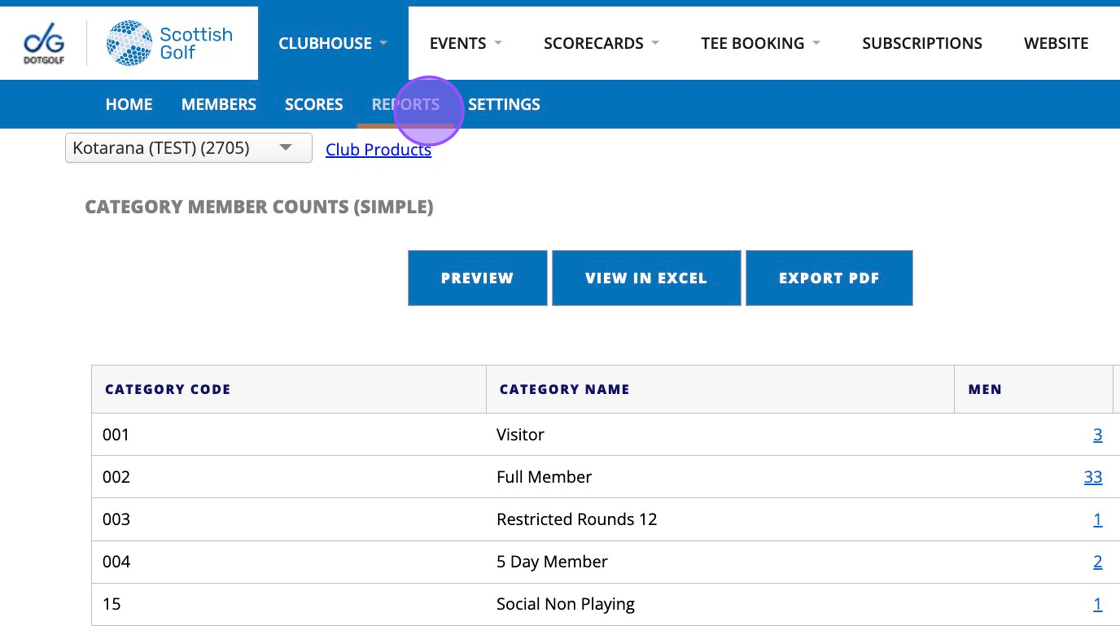This screenshot has height=626, width=1120.
Task: Click category code '001'
Action: point(116,434)
